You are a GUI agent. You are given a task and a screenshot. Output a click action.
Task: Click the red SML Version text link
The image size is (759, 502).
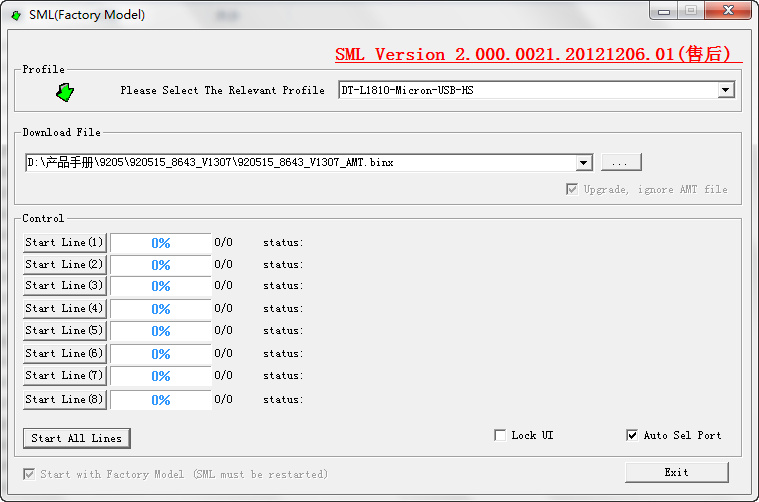pos(538,54)
